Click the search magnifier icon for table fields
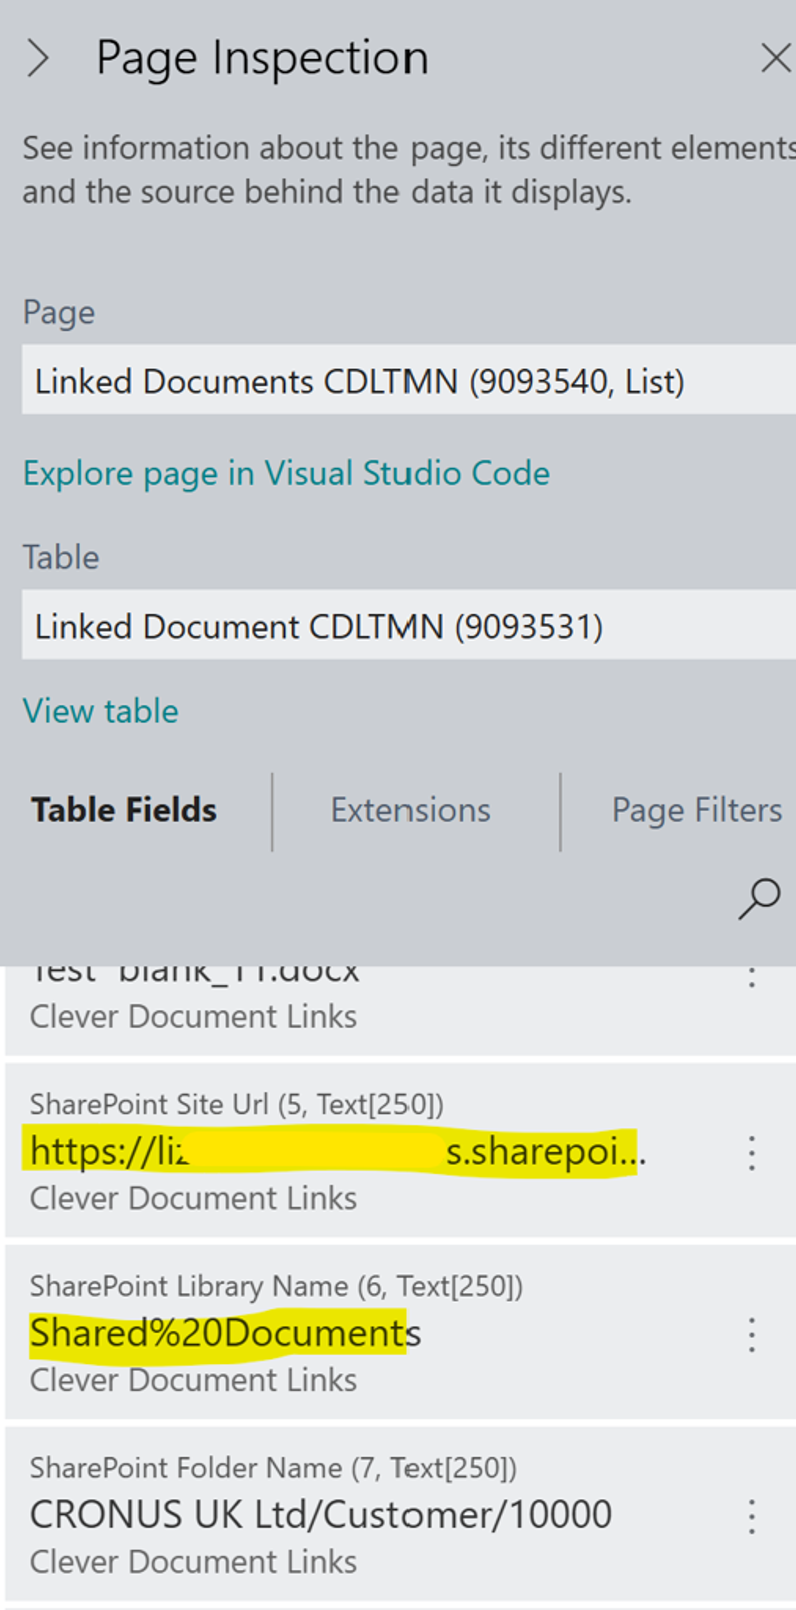796x1610 pixels. point(759,898)
